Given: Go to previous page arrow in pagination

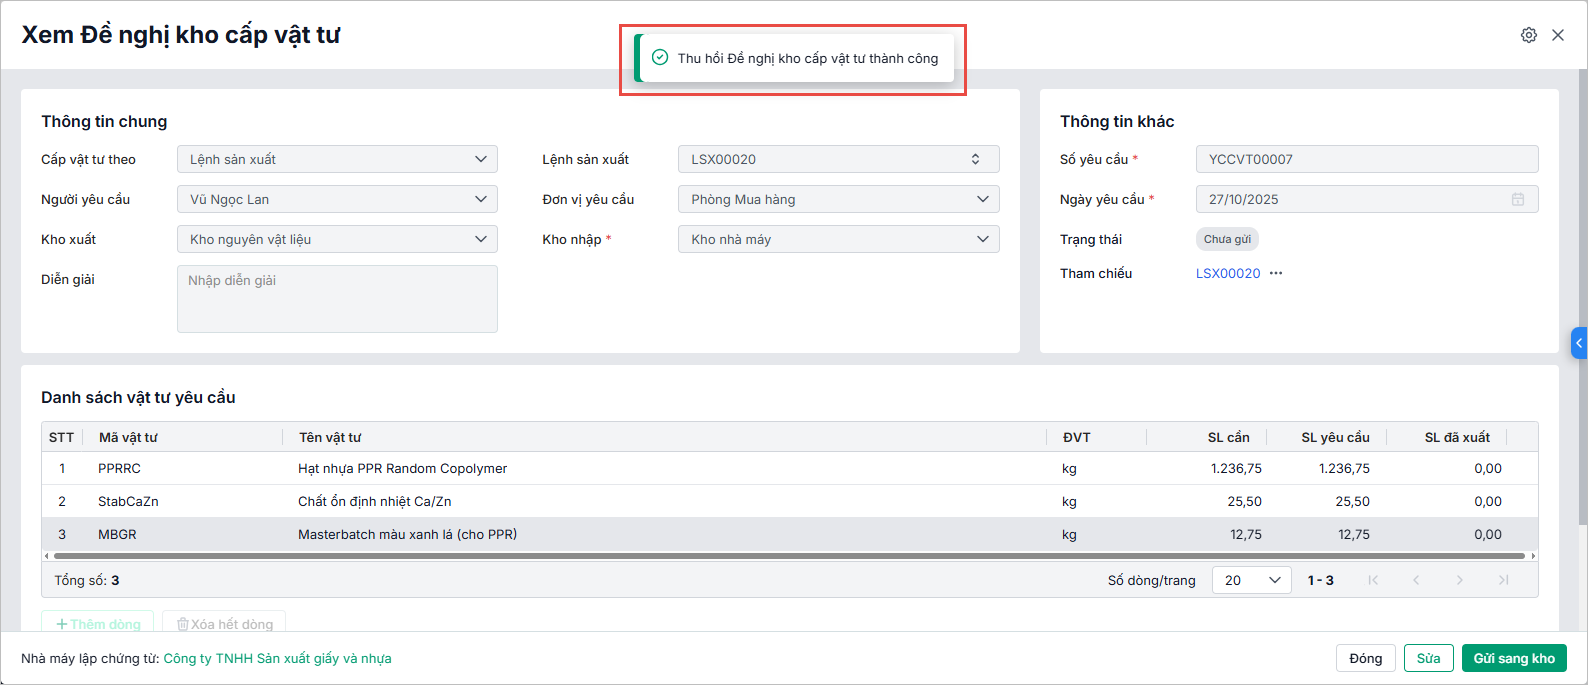Looking at the screenshot, I should (x=1416, y=580).
